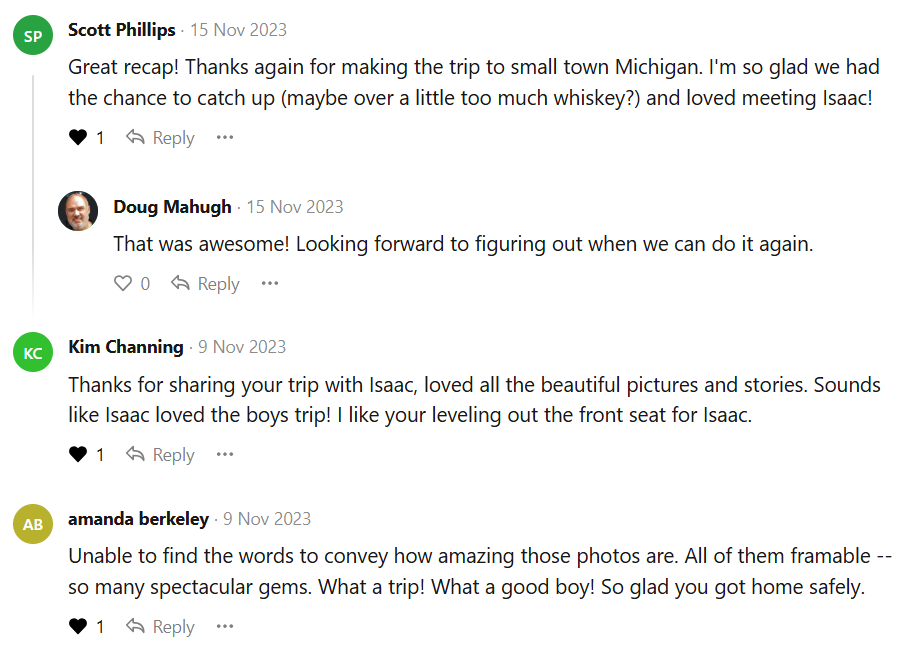The width and height of the screenshot is (921, 657).
Task: Click Reply under amanda berkeley's comment
Action: [160, 627]
